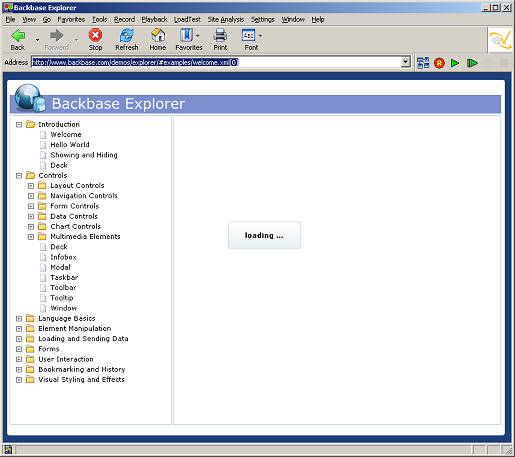
Task: Open the Site Analysis menu
Action: 226,20
